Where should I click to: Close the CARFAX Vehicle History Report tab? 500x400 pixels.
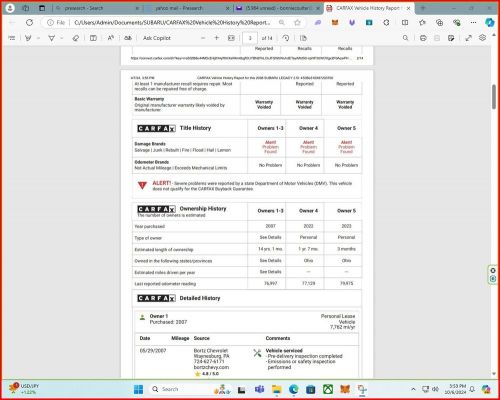coord(408,8)
